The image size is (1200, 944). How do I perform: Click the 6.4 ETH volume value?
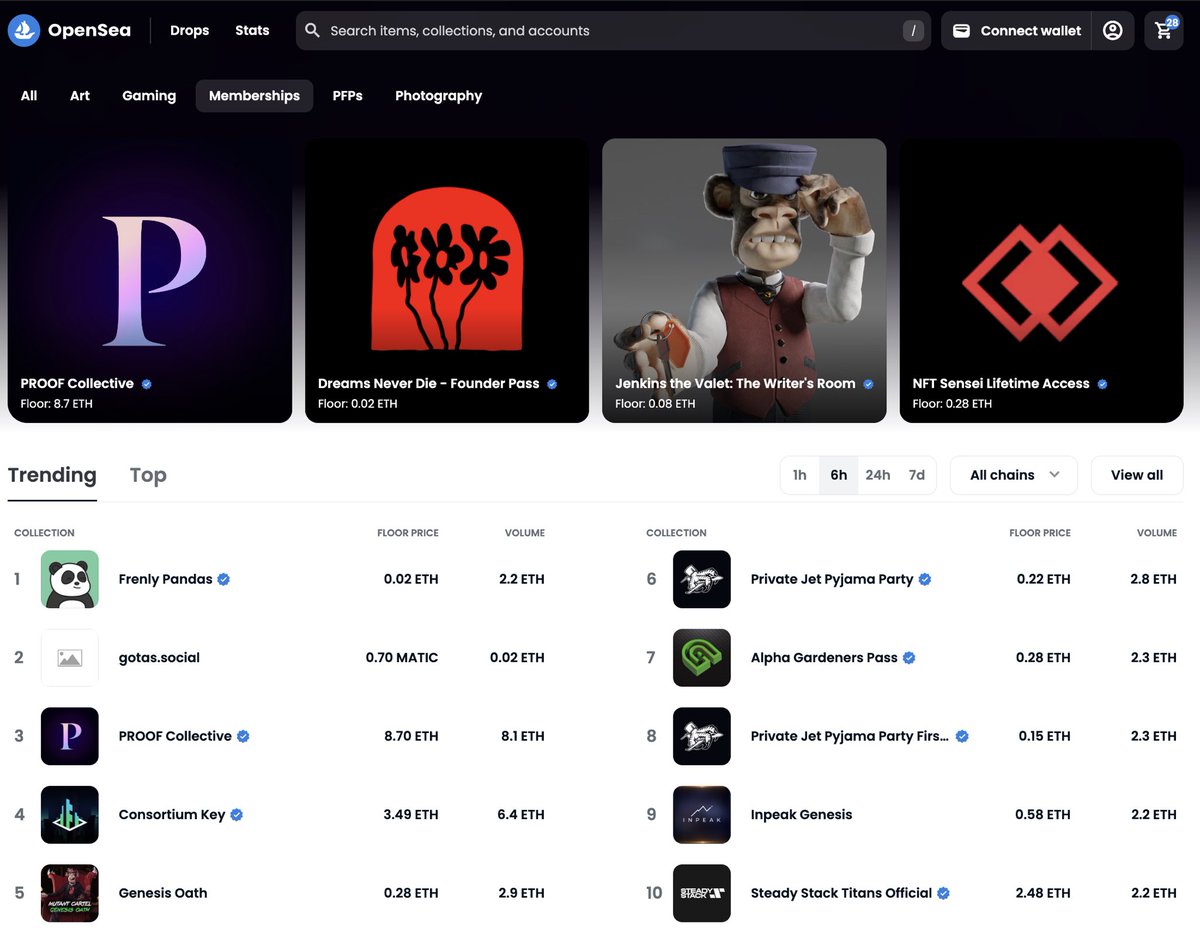[x=521, y=815]
